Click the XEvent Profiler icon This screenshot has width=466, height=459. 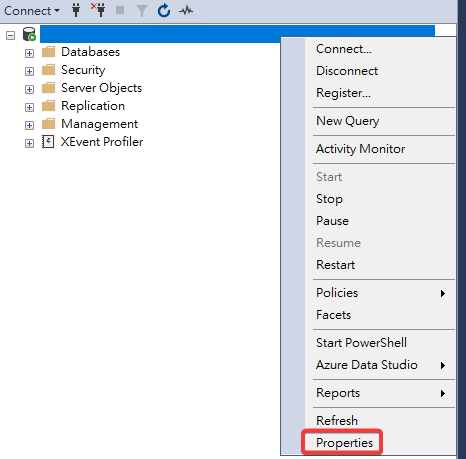coord(48,142)
